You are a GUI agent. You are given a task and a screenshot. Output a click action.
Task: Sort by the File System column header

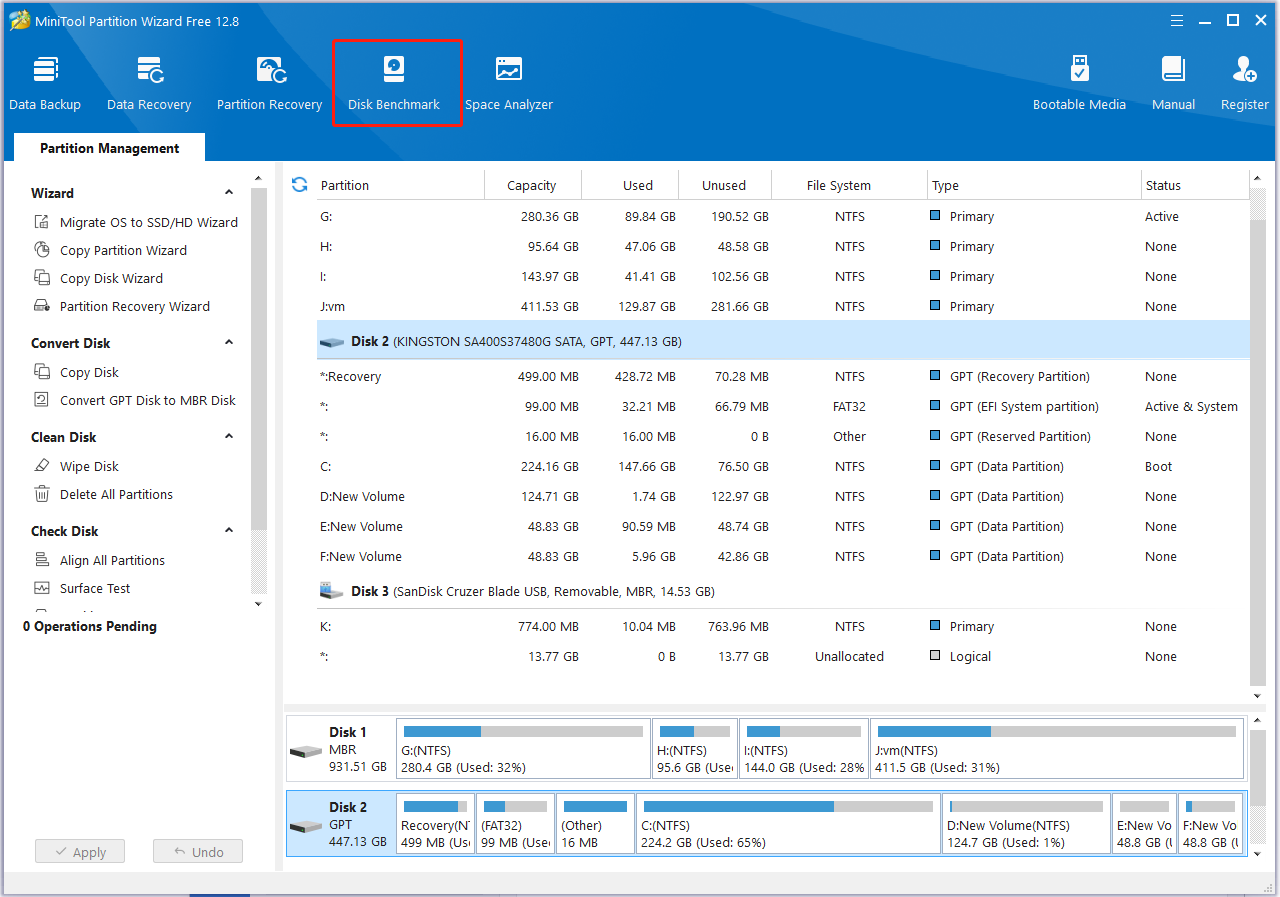click(850, 185)
